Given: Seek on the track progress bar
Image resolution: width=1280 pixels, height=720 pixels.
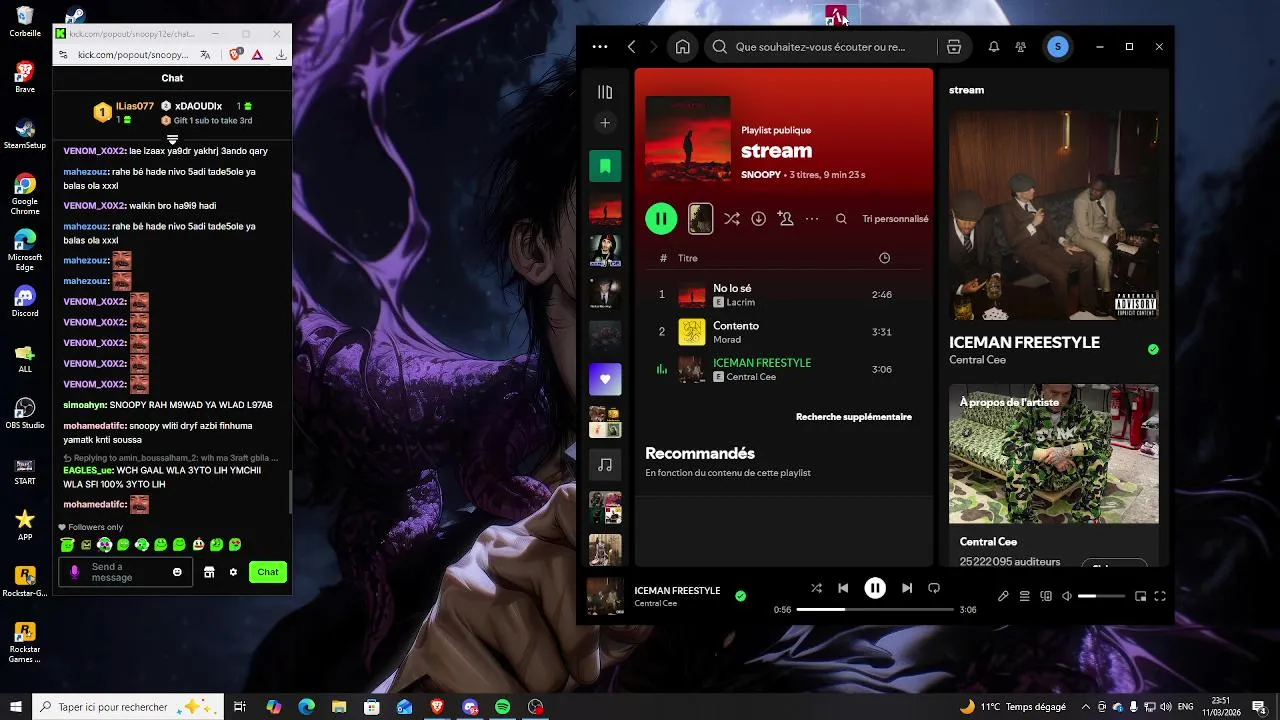Looking at the screenshot, I should coord(875,609).
